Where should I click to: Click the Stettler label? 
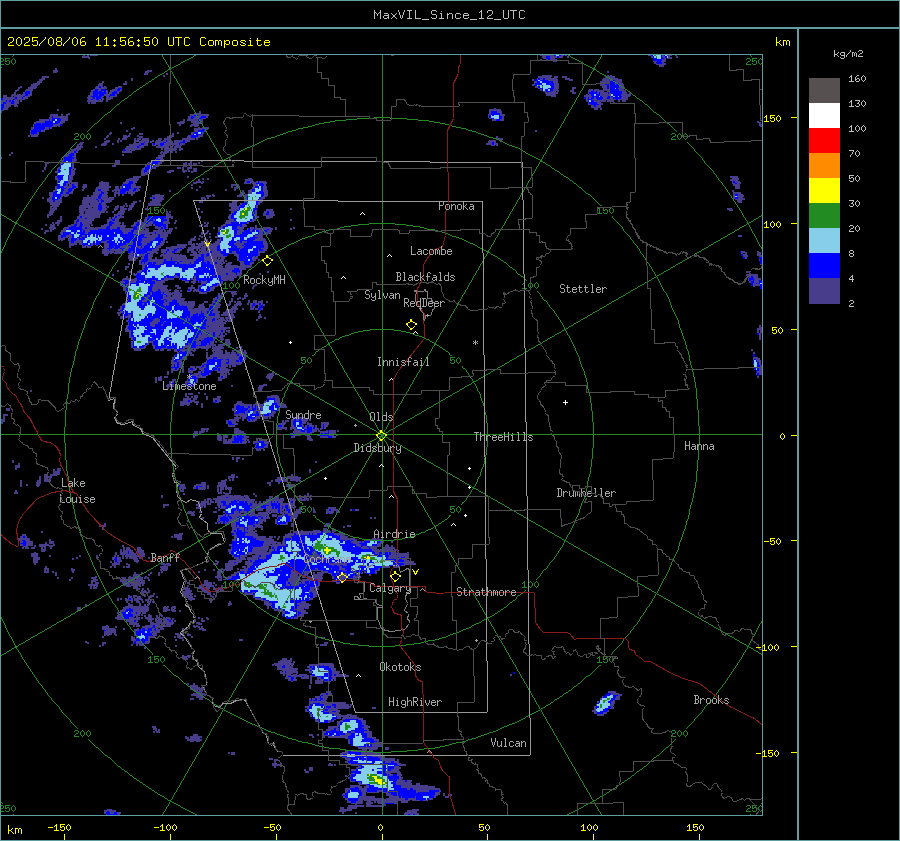[x=583, y=289]
